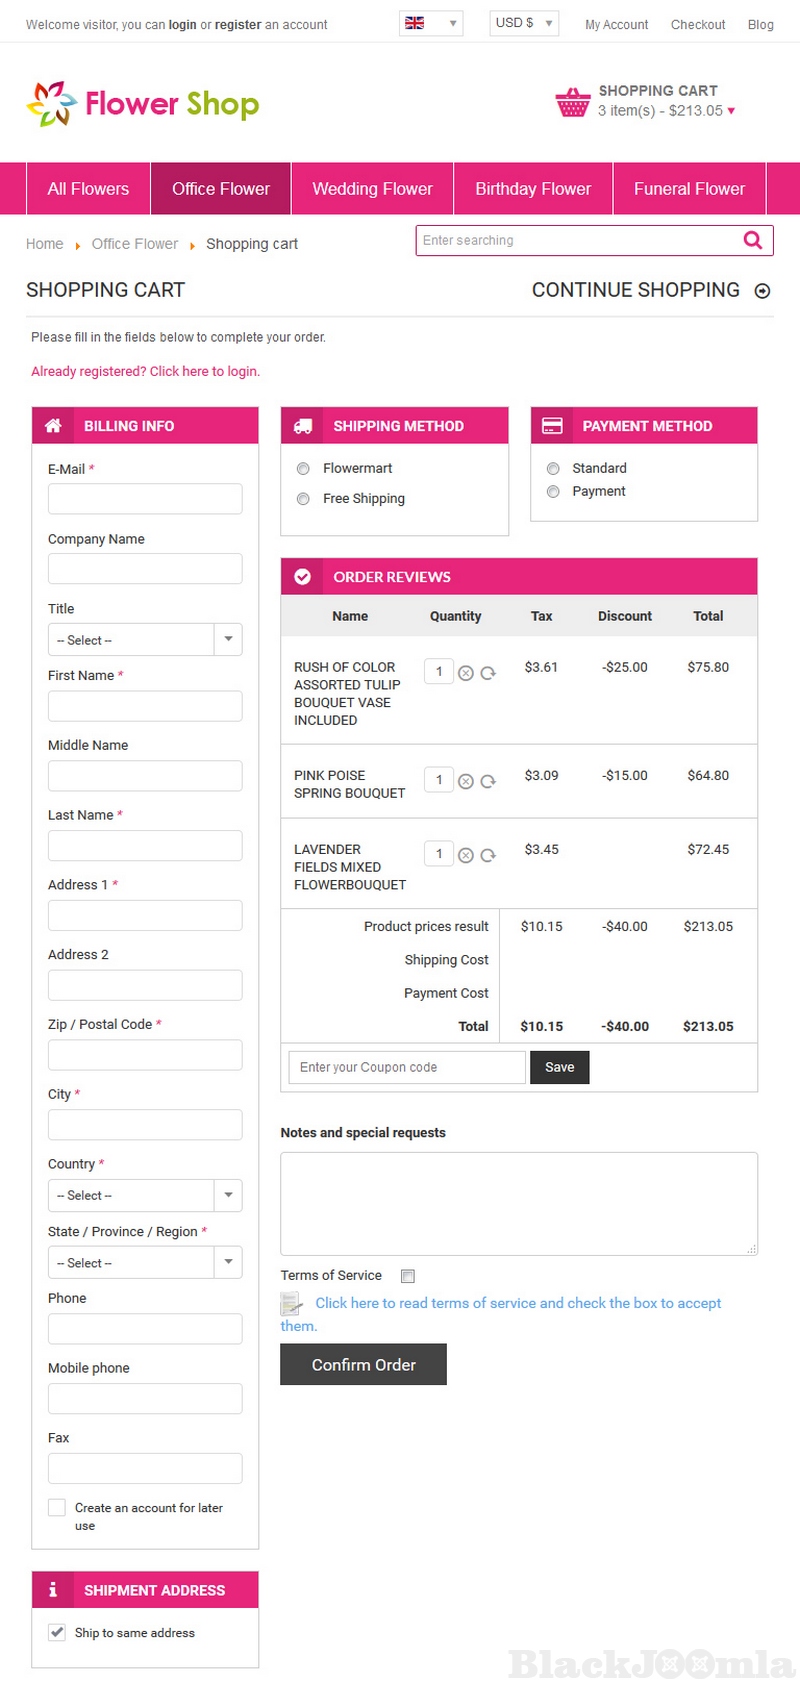Go to Wedding Flower menu

click(372, 189)
